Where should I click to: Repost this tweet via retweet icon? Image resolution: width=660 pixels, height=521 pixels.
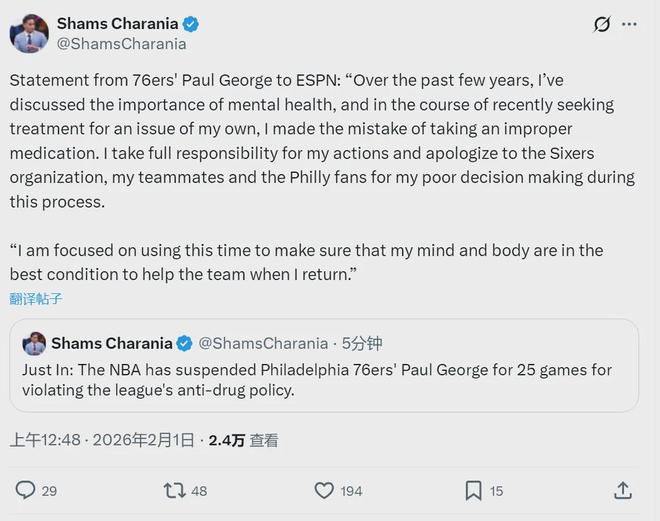(173, 490)
